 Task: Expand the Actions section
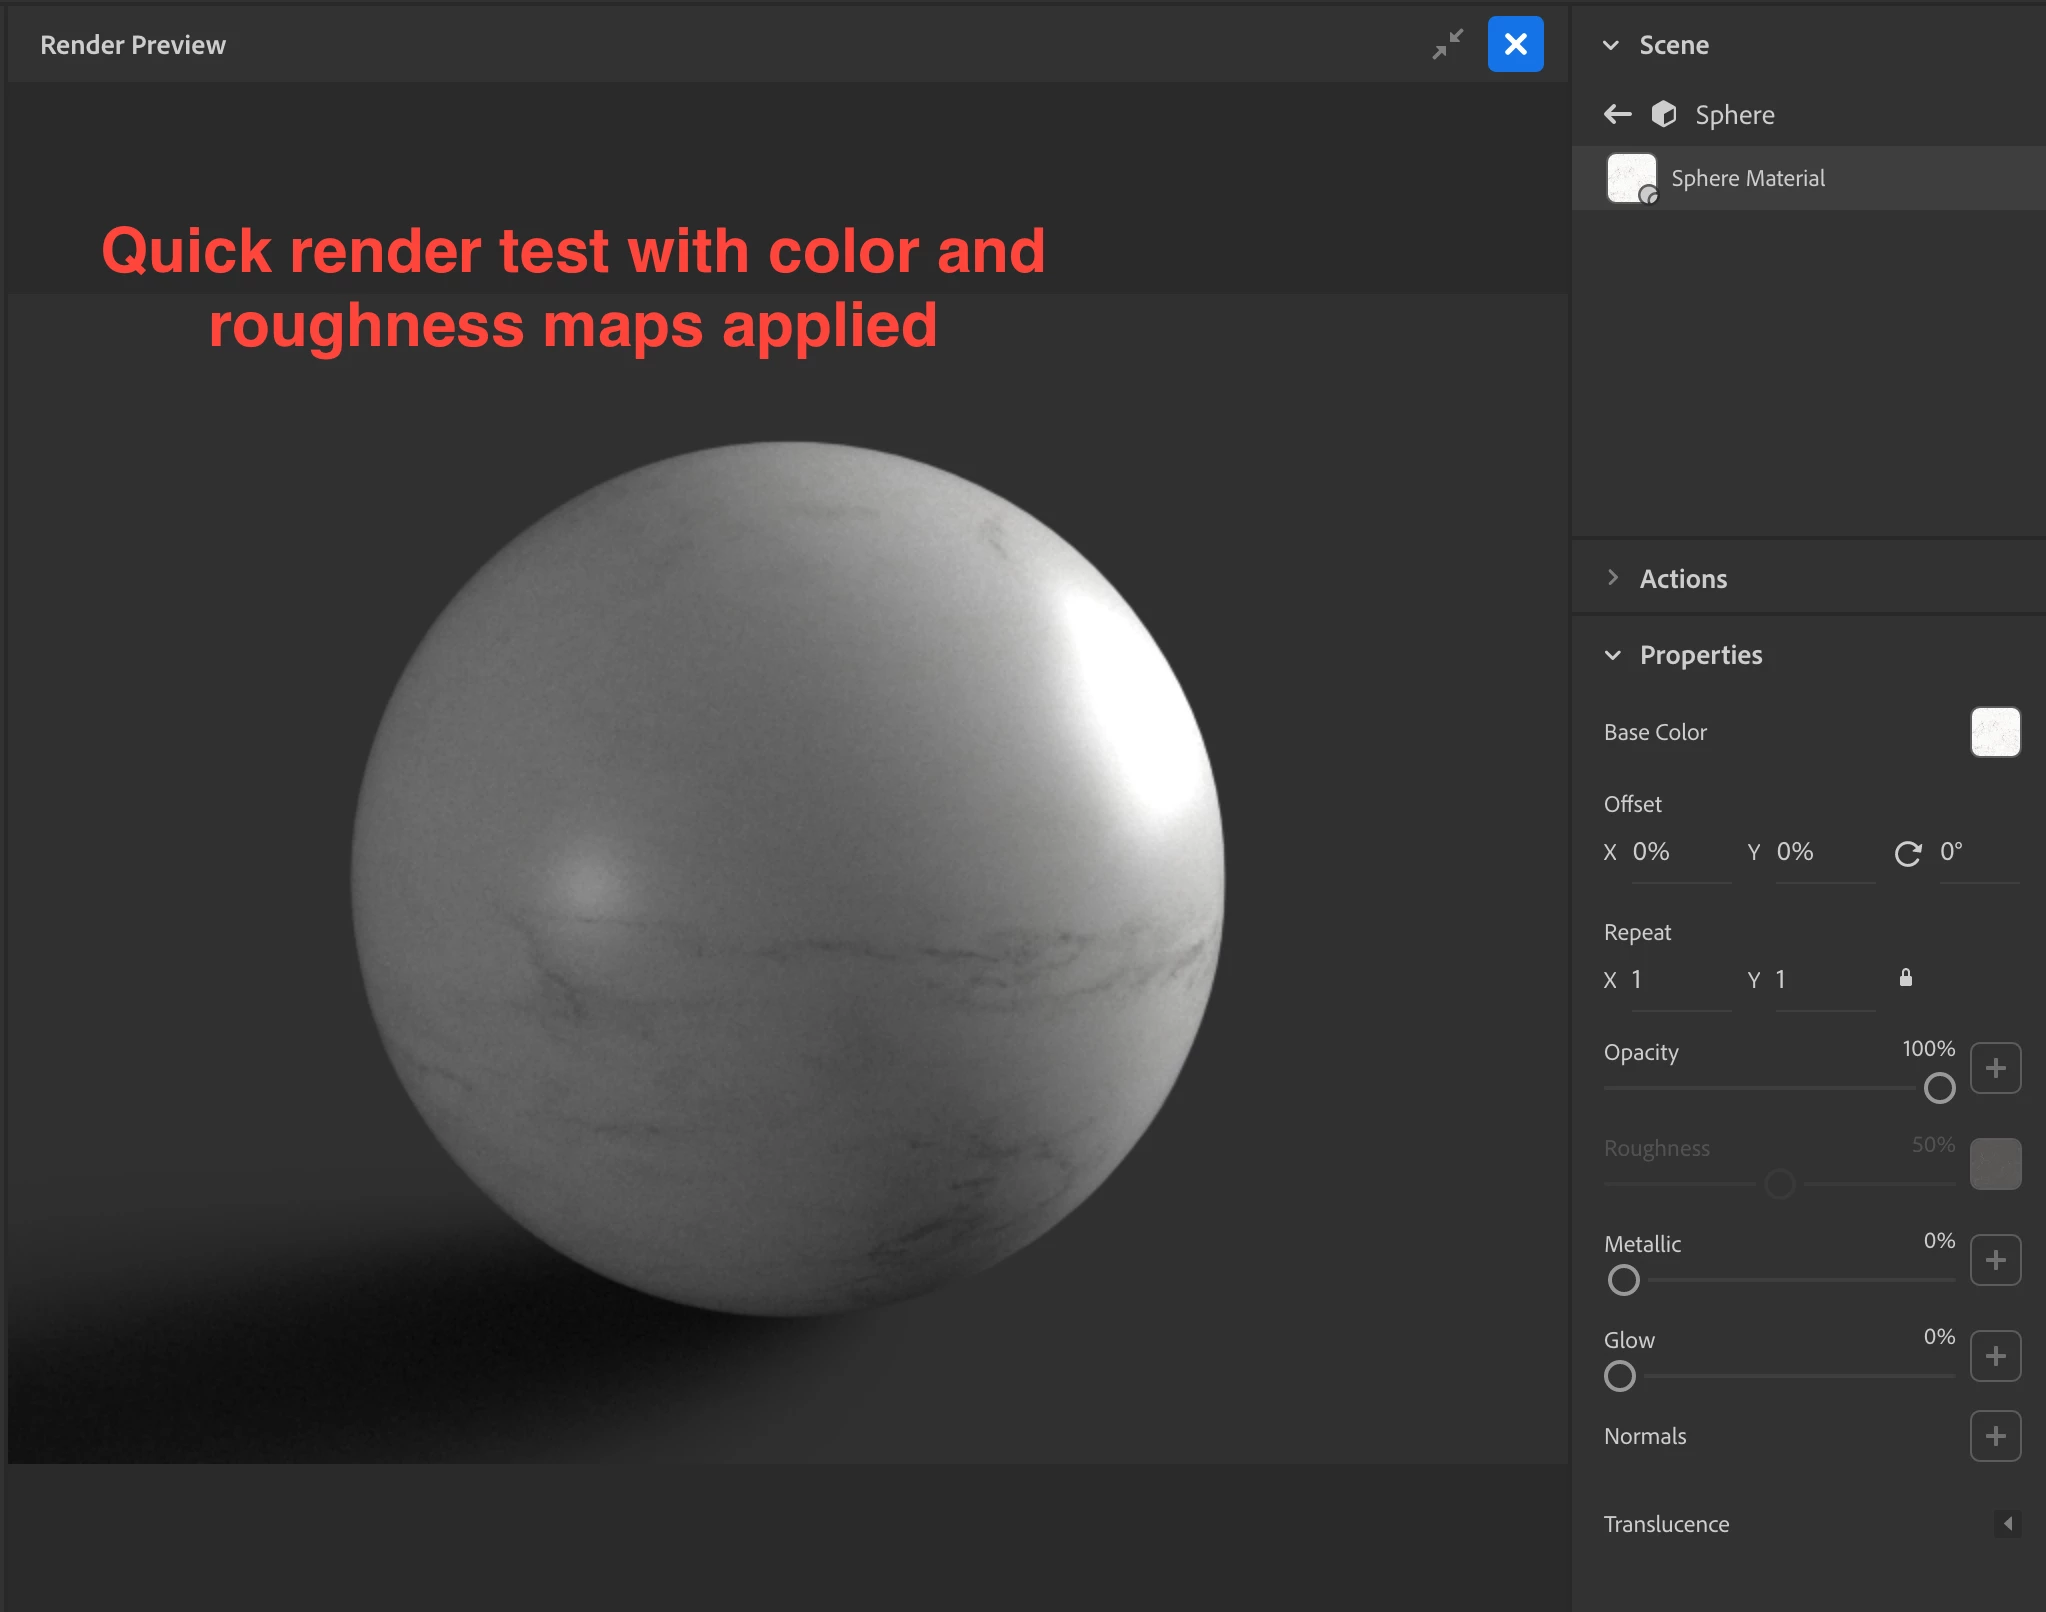(x=1612, y=578)
